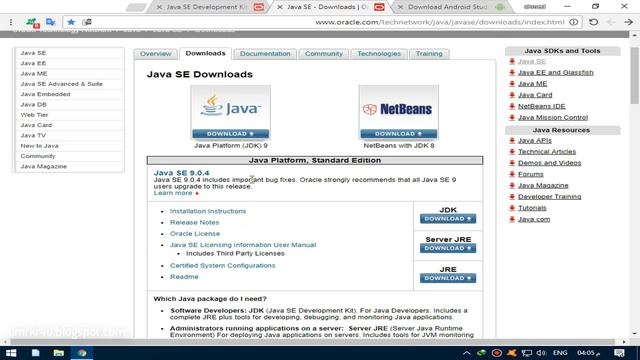This screenshot has width=640, height=360.
Task: Reload the page with the refresh icon
Action: click(593, 22)
